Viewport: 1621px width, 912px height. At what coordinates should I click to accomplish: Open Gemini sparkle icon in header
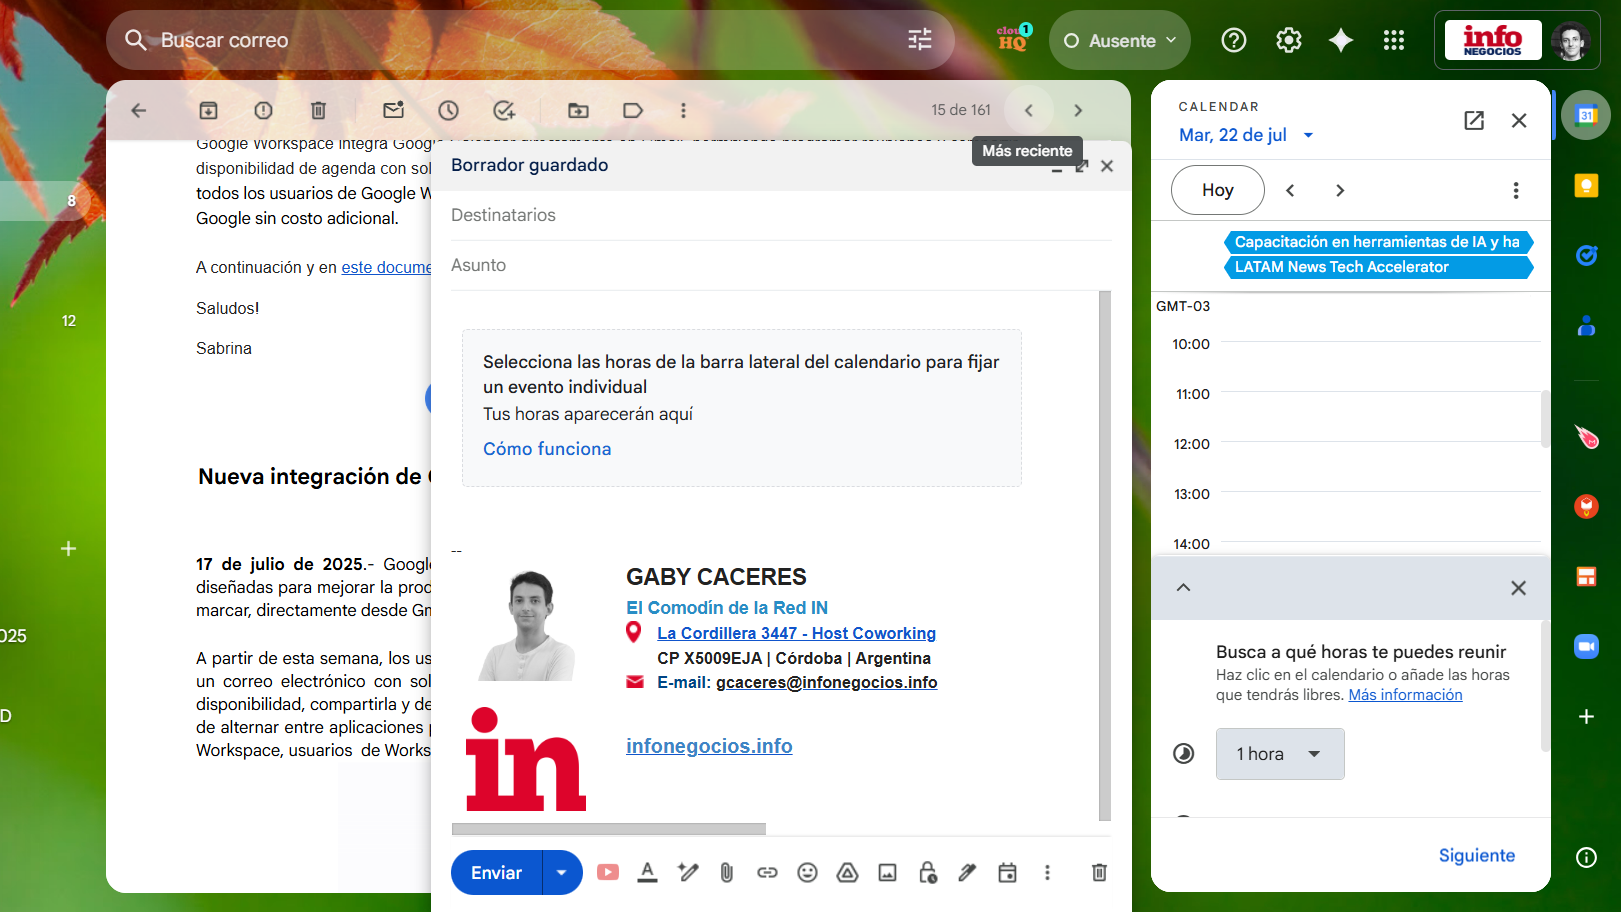(1340, 40)
